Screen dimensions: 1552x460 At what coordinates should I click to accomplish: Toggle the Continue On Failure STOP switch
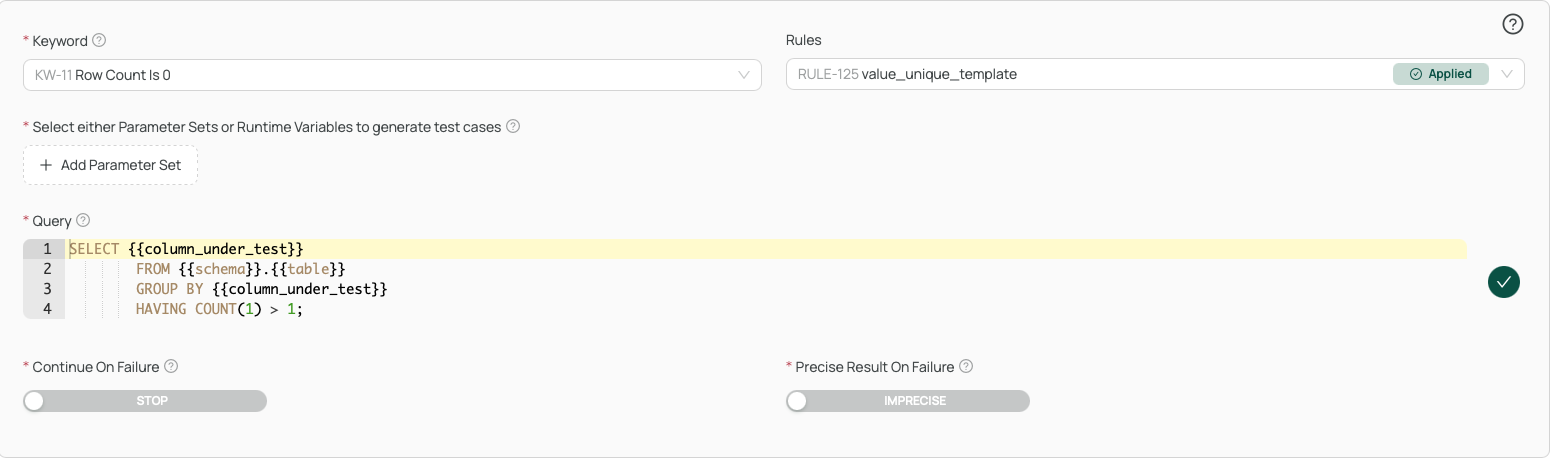click(145, 401)
